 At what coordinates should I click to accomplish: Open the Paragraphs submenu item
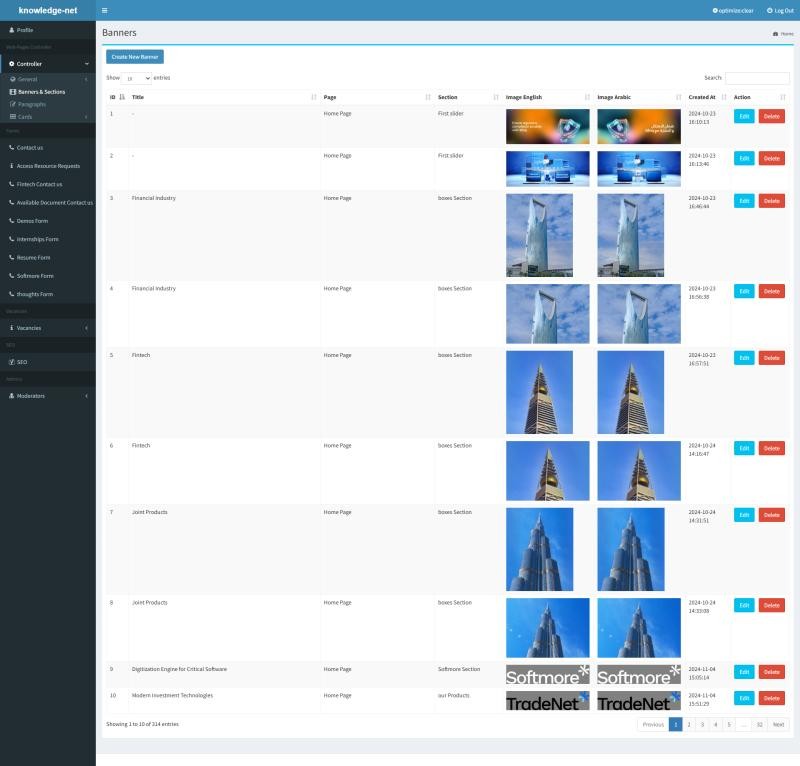(x=32, y=104)
